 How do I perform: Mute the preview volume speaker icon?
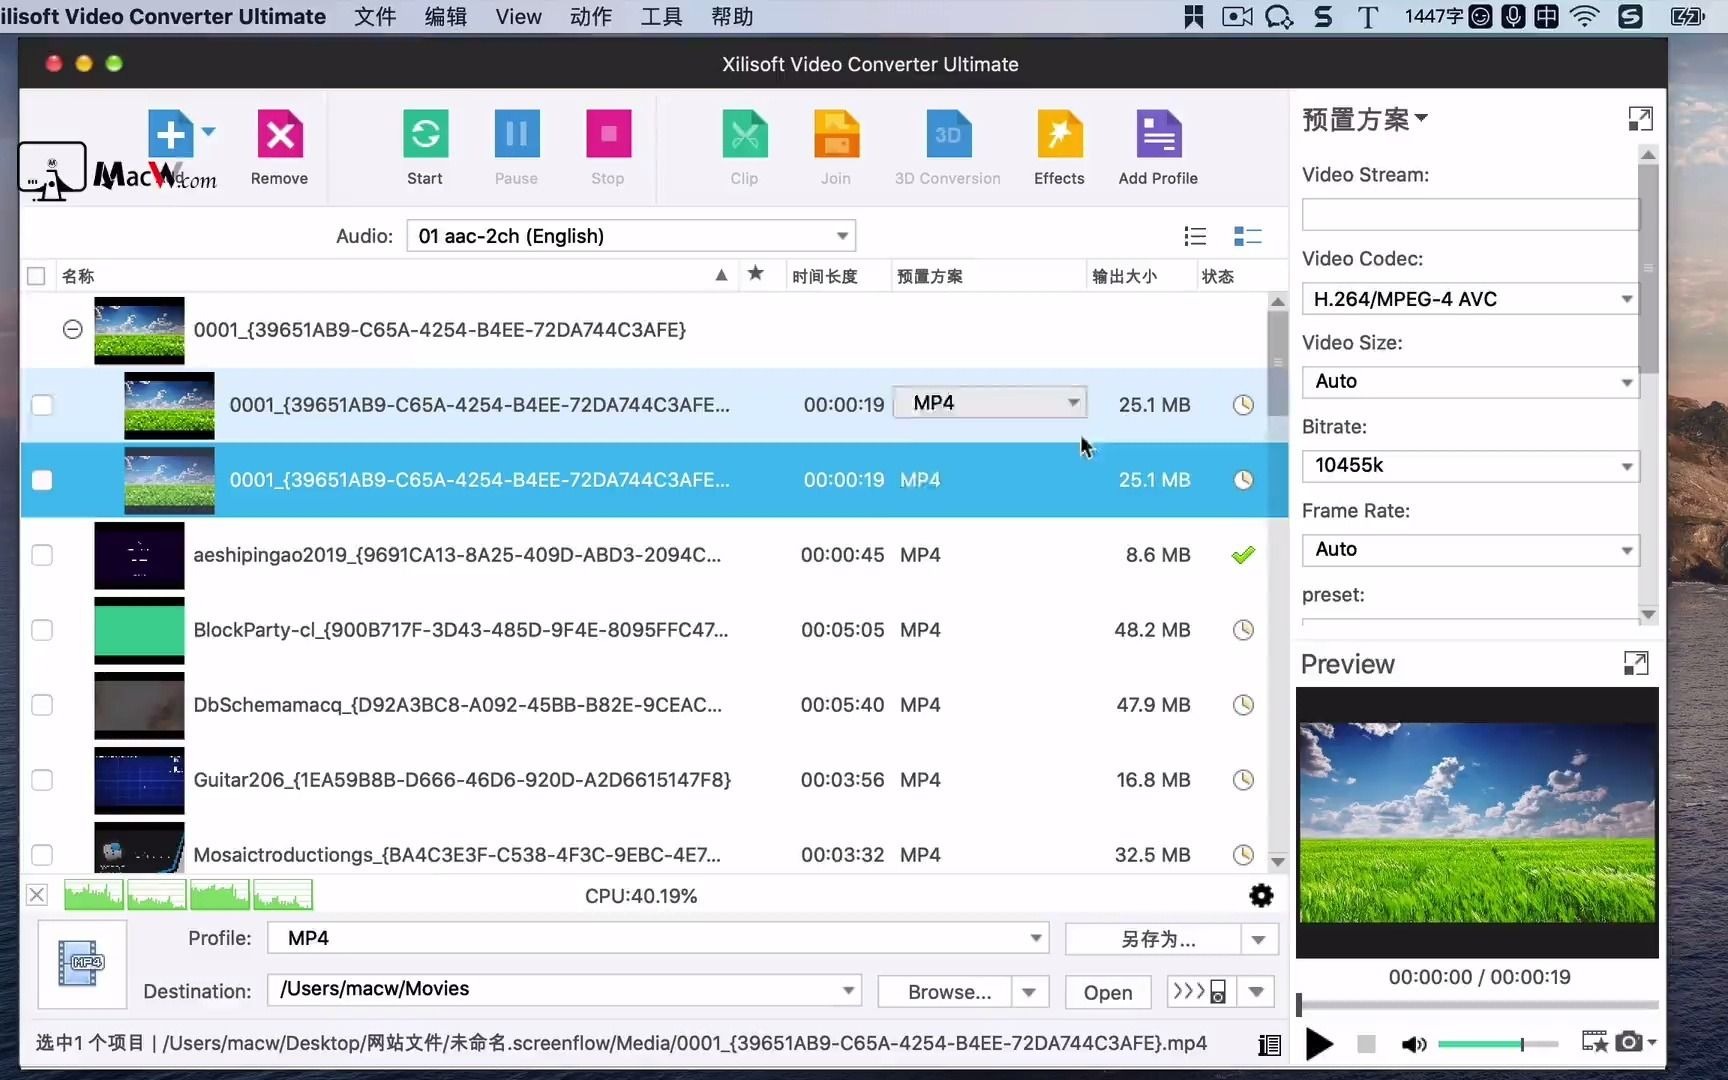point(1413,1044)
